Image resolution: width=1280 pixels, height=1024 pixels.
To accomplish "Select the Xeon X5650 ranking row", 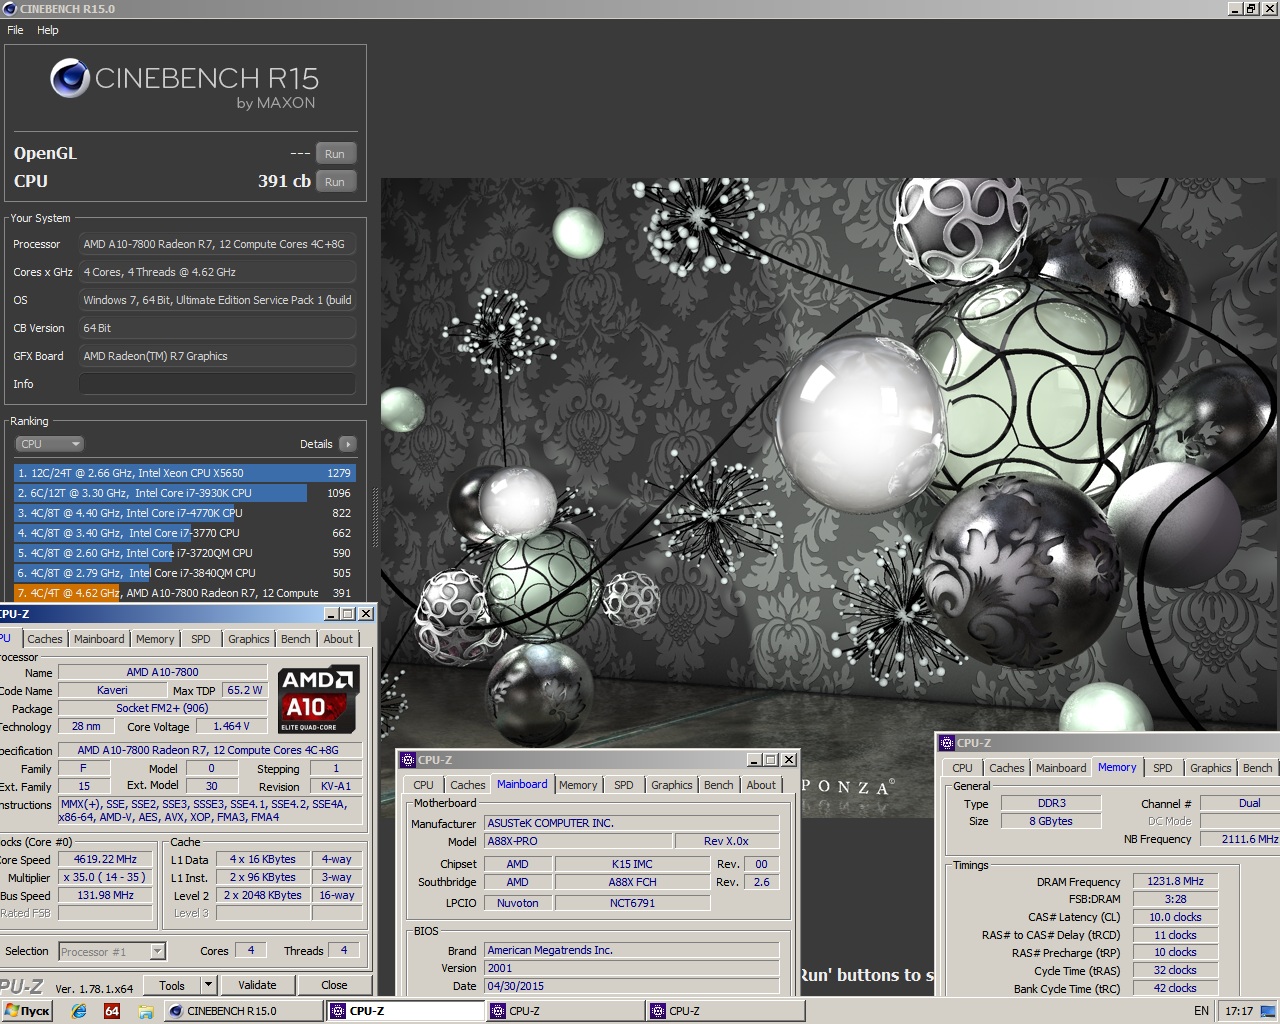I will coord(185,473).
